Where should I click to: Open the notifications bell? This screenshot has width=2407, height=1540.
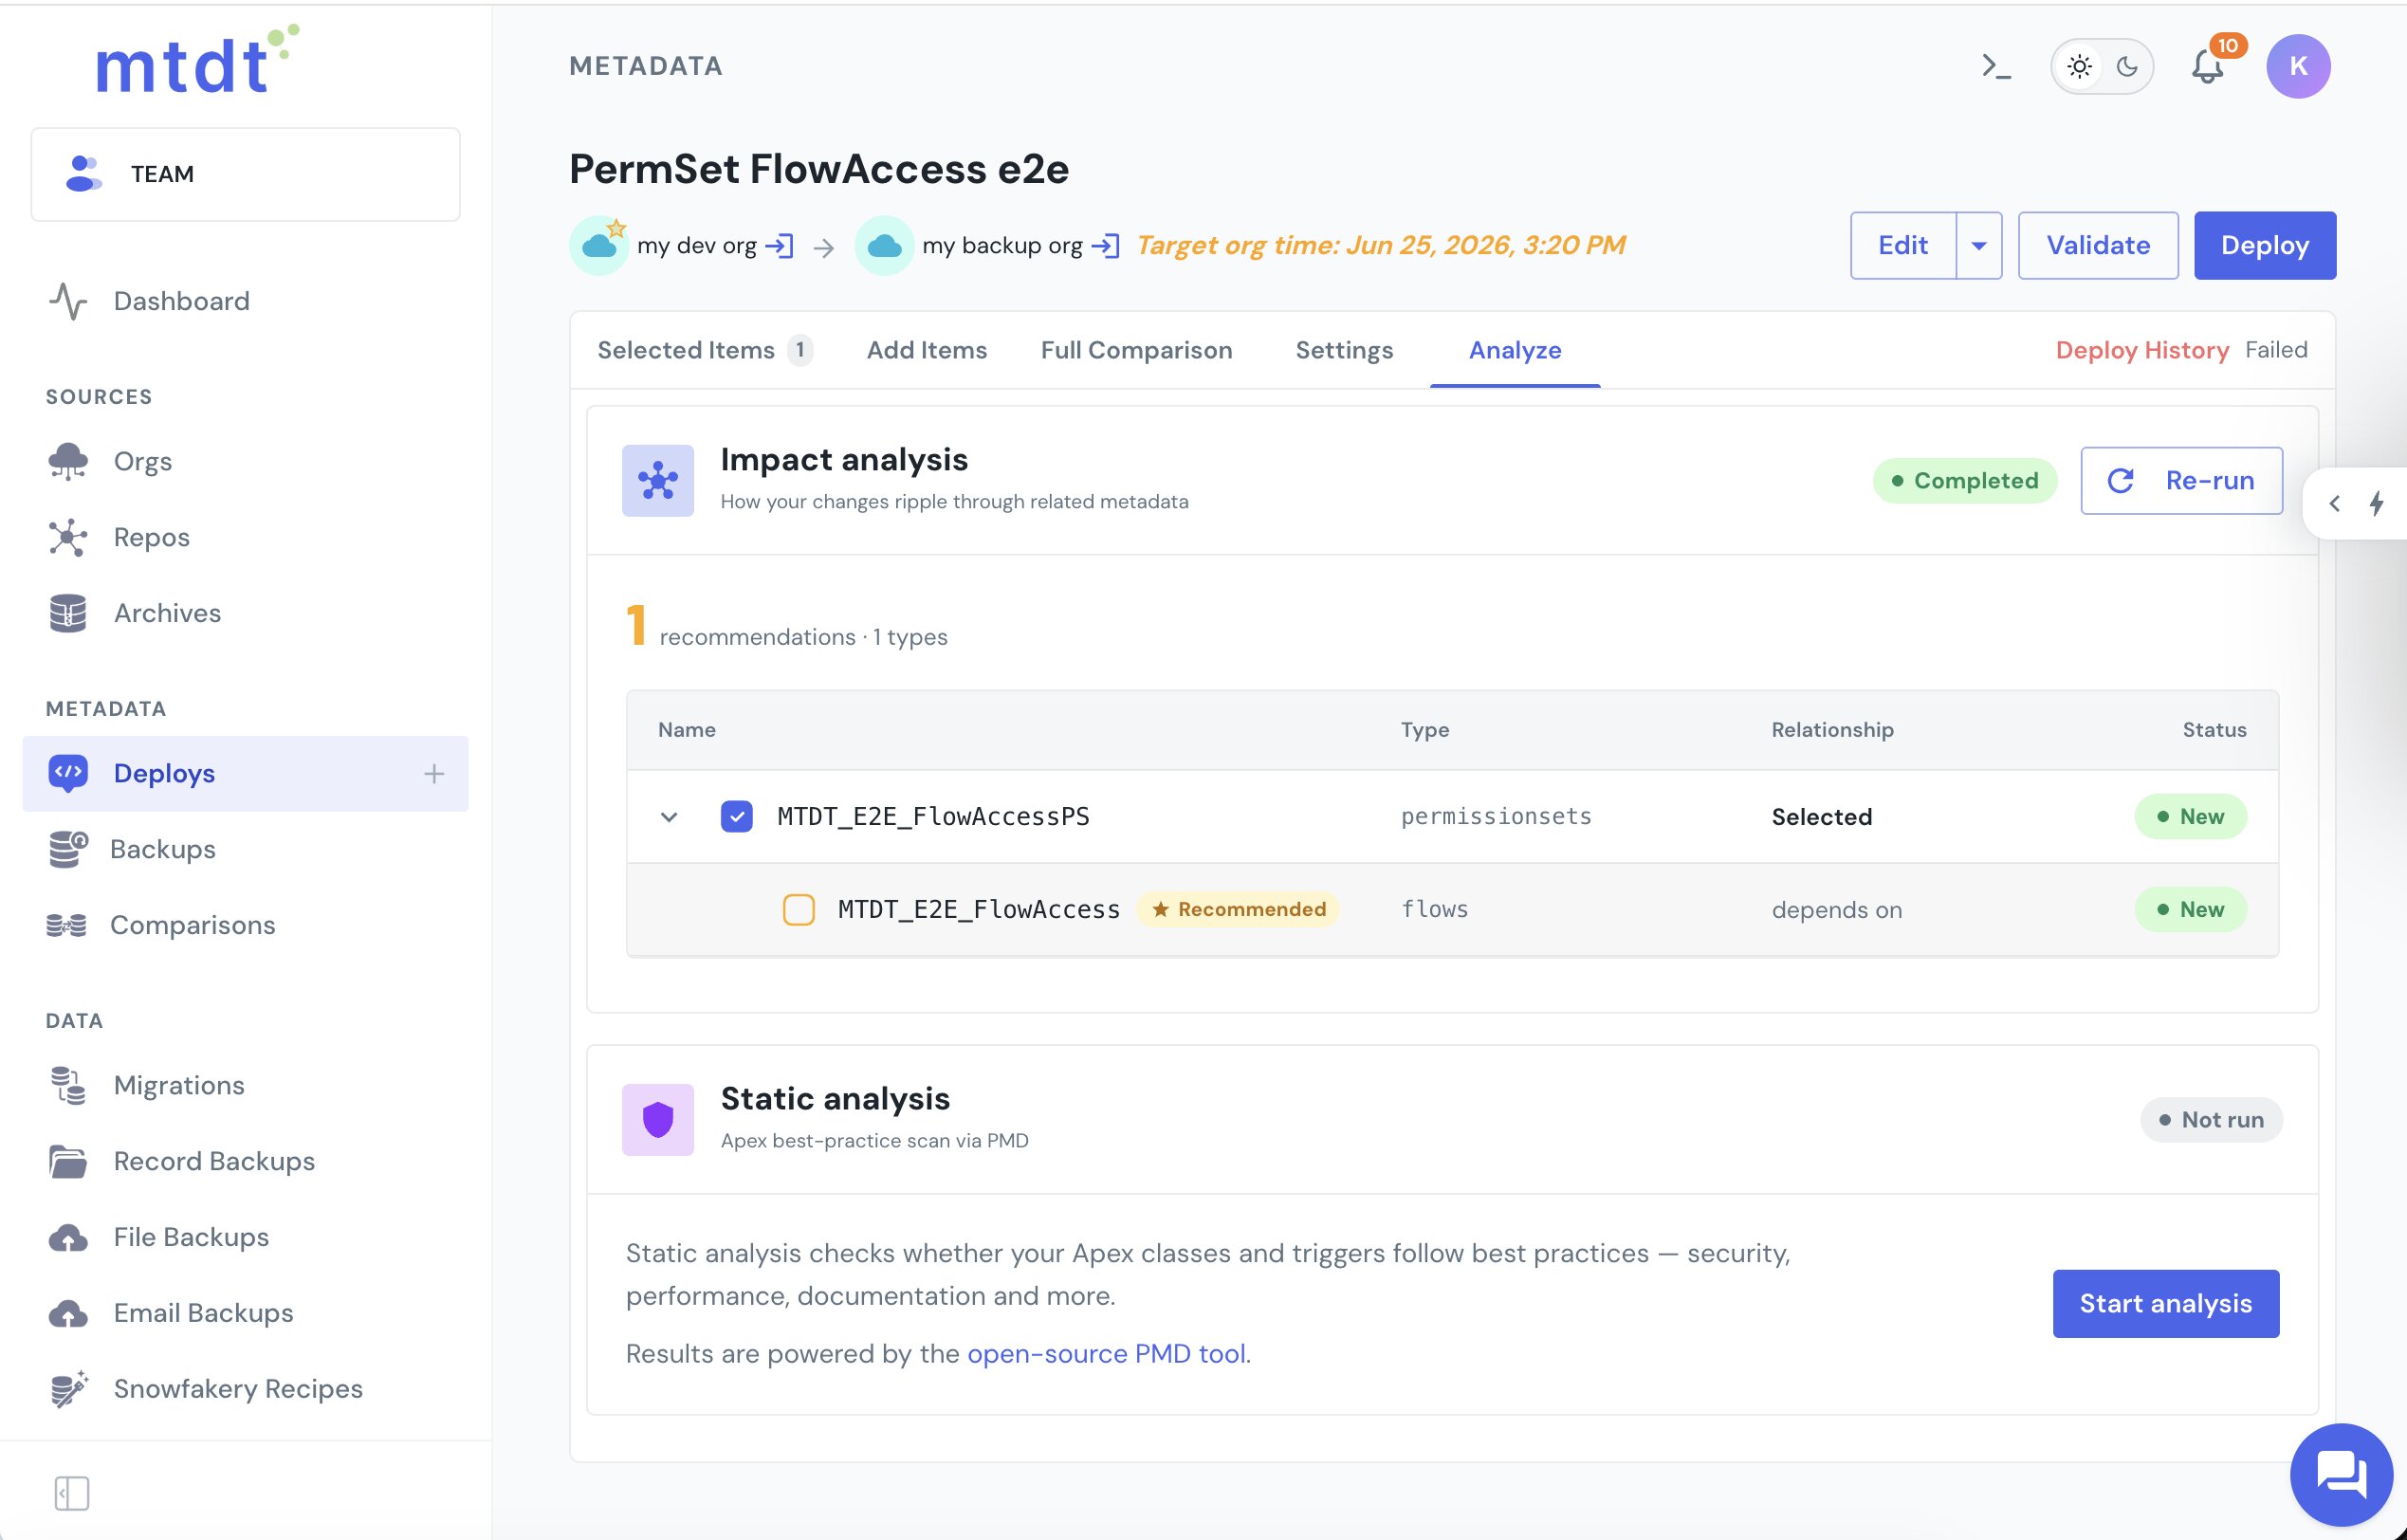(2208, 66)
